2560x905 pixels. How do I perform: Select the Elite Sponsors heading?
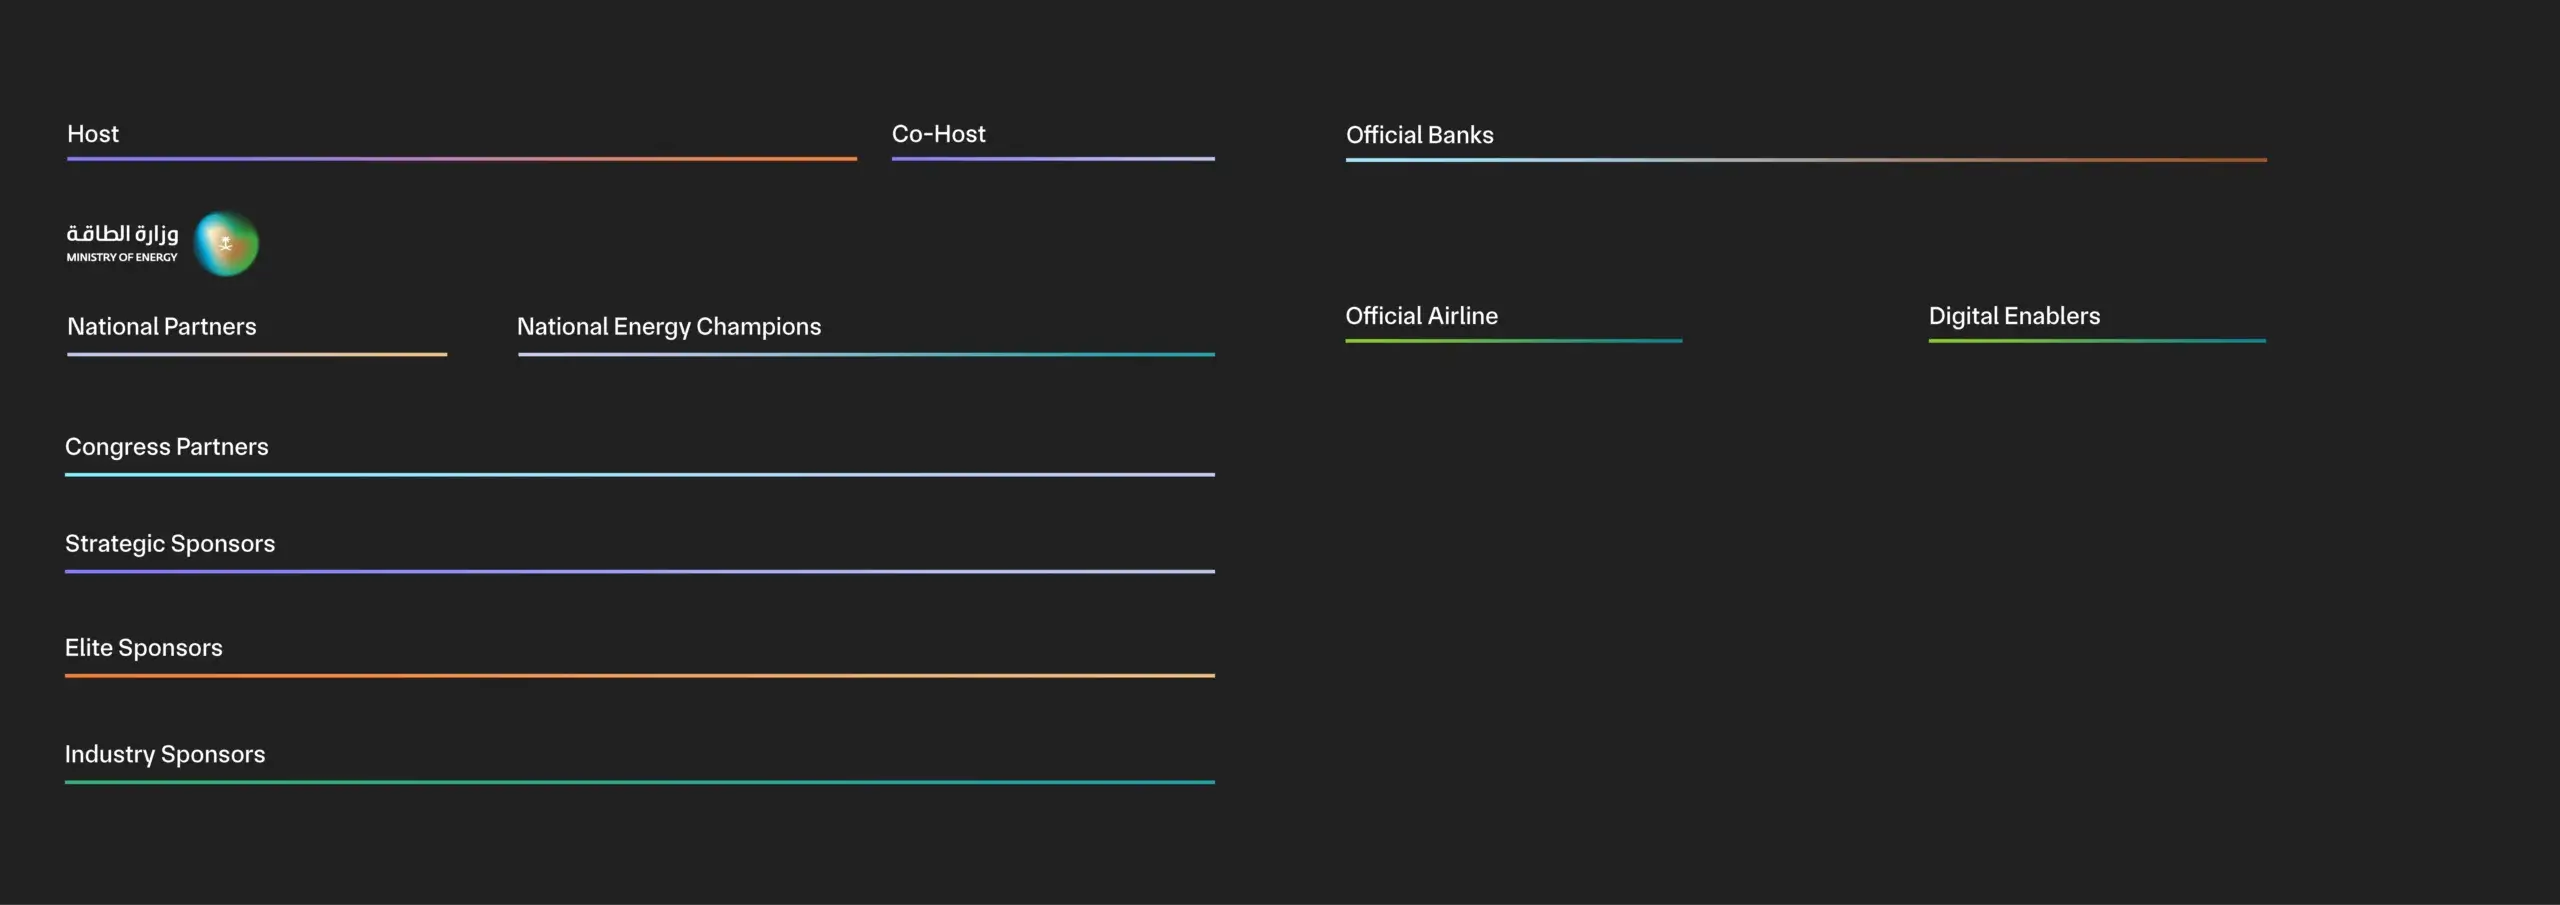(x=144, y=648)
